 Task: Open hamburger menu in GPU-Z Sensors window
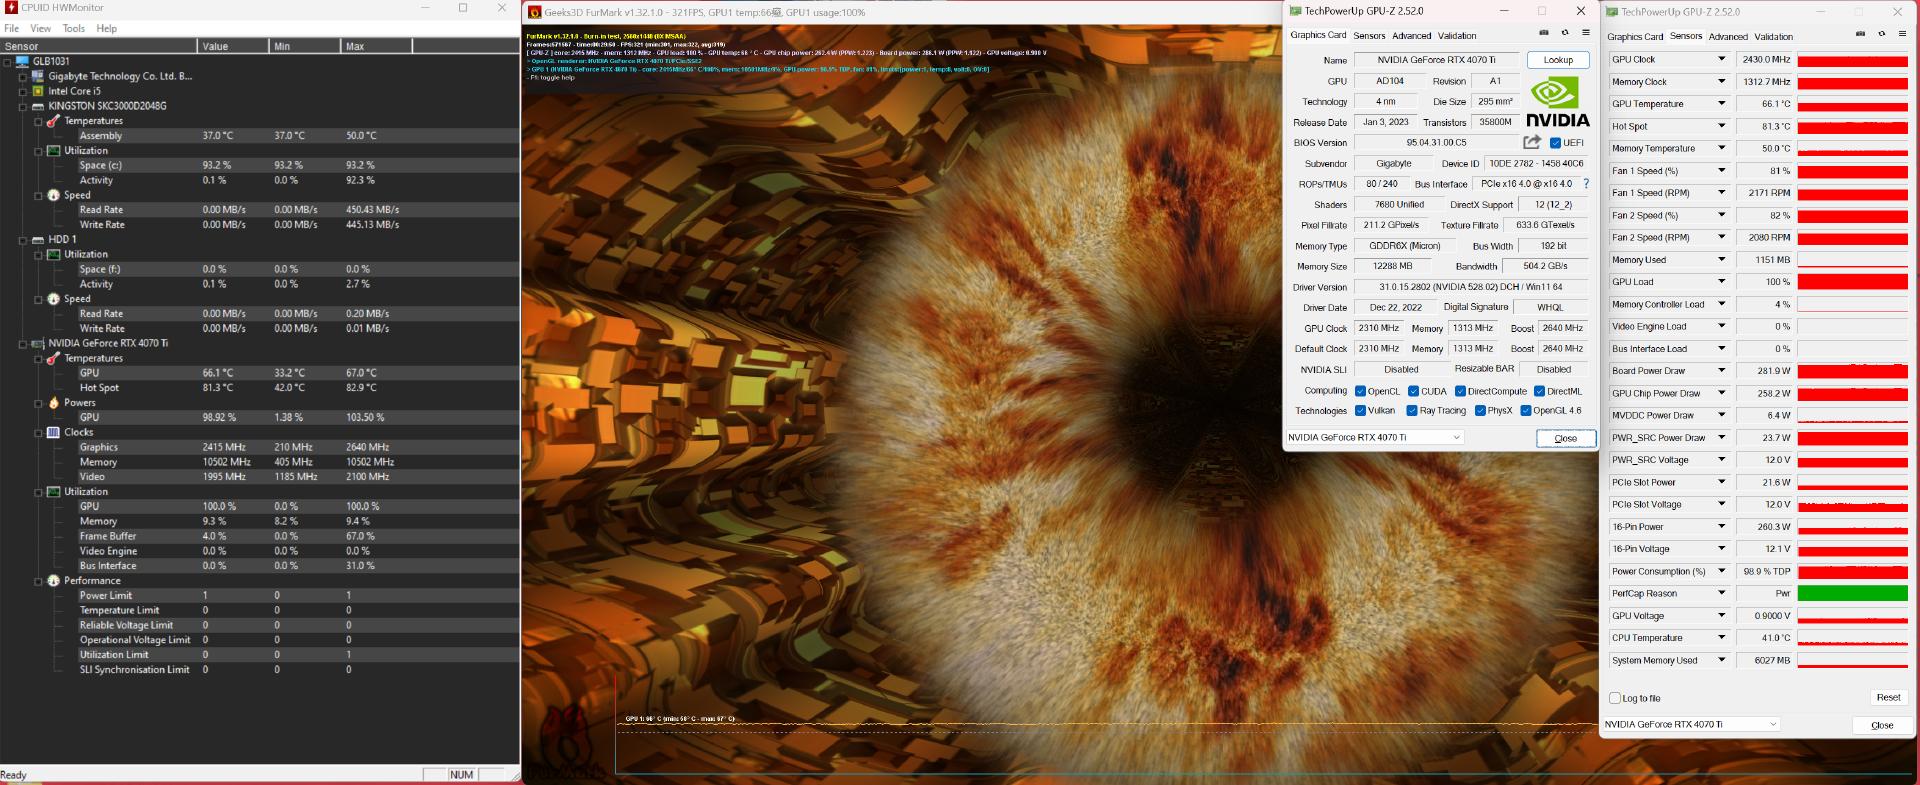coord(1902,34)
